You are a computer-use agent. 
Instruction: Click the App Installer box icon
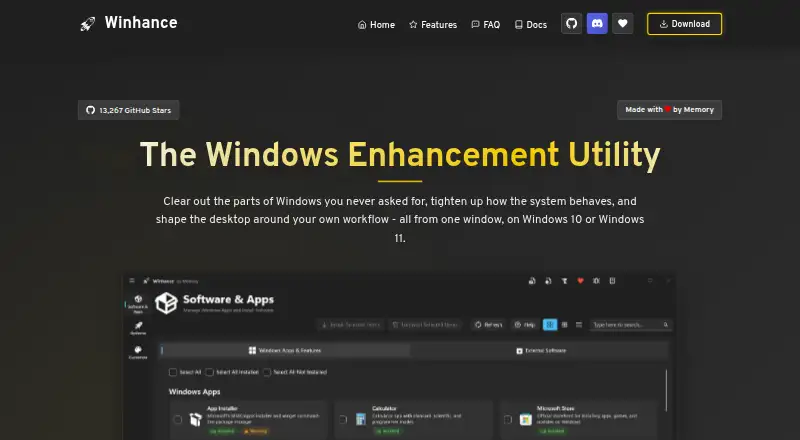pyautogui.click(x=196, y=420)
